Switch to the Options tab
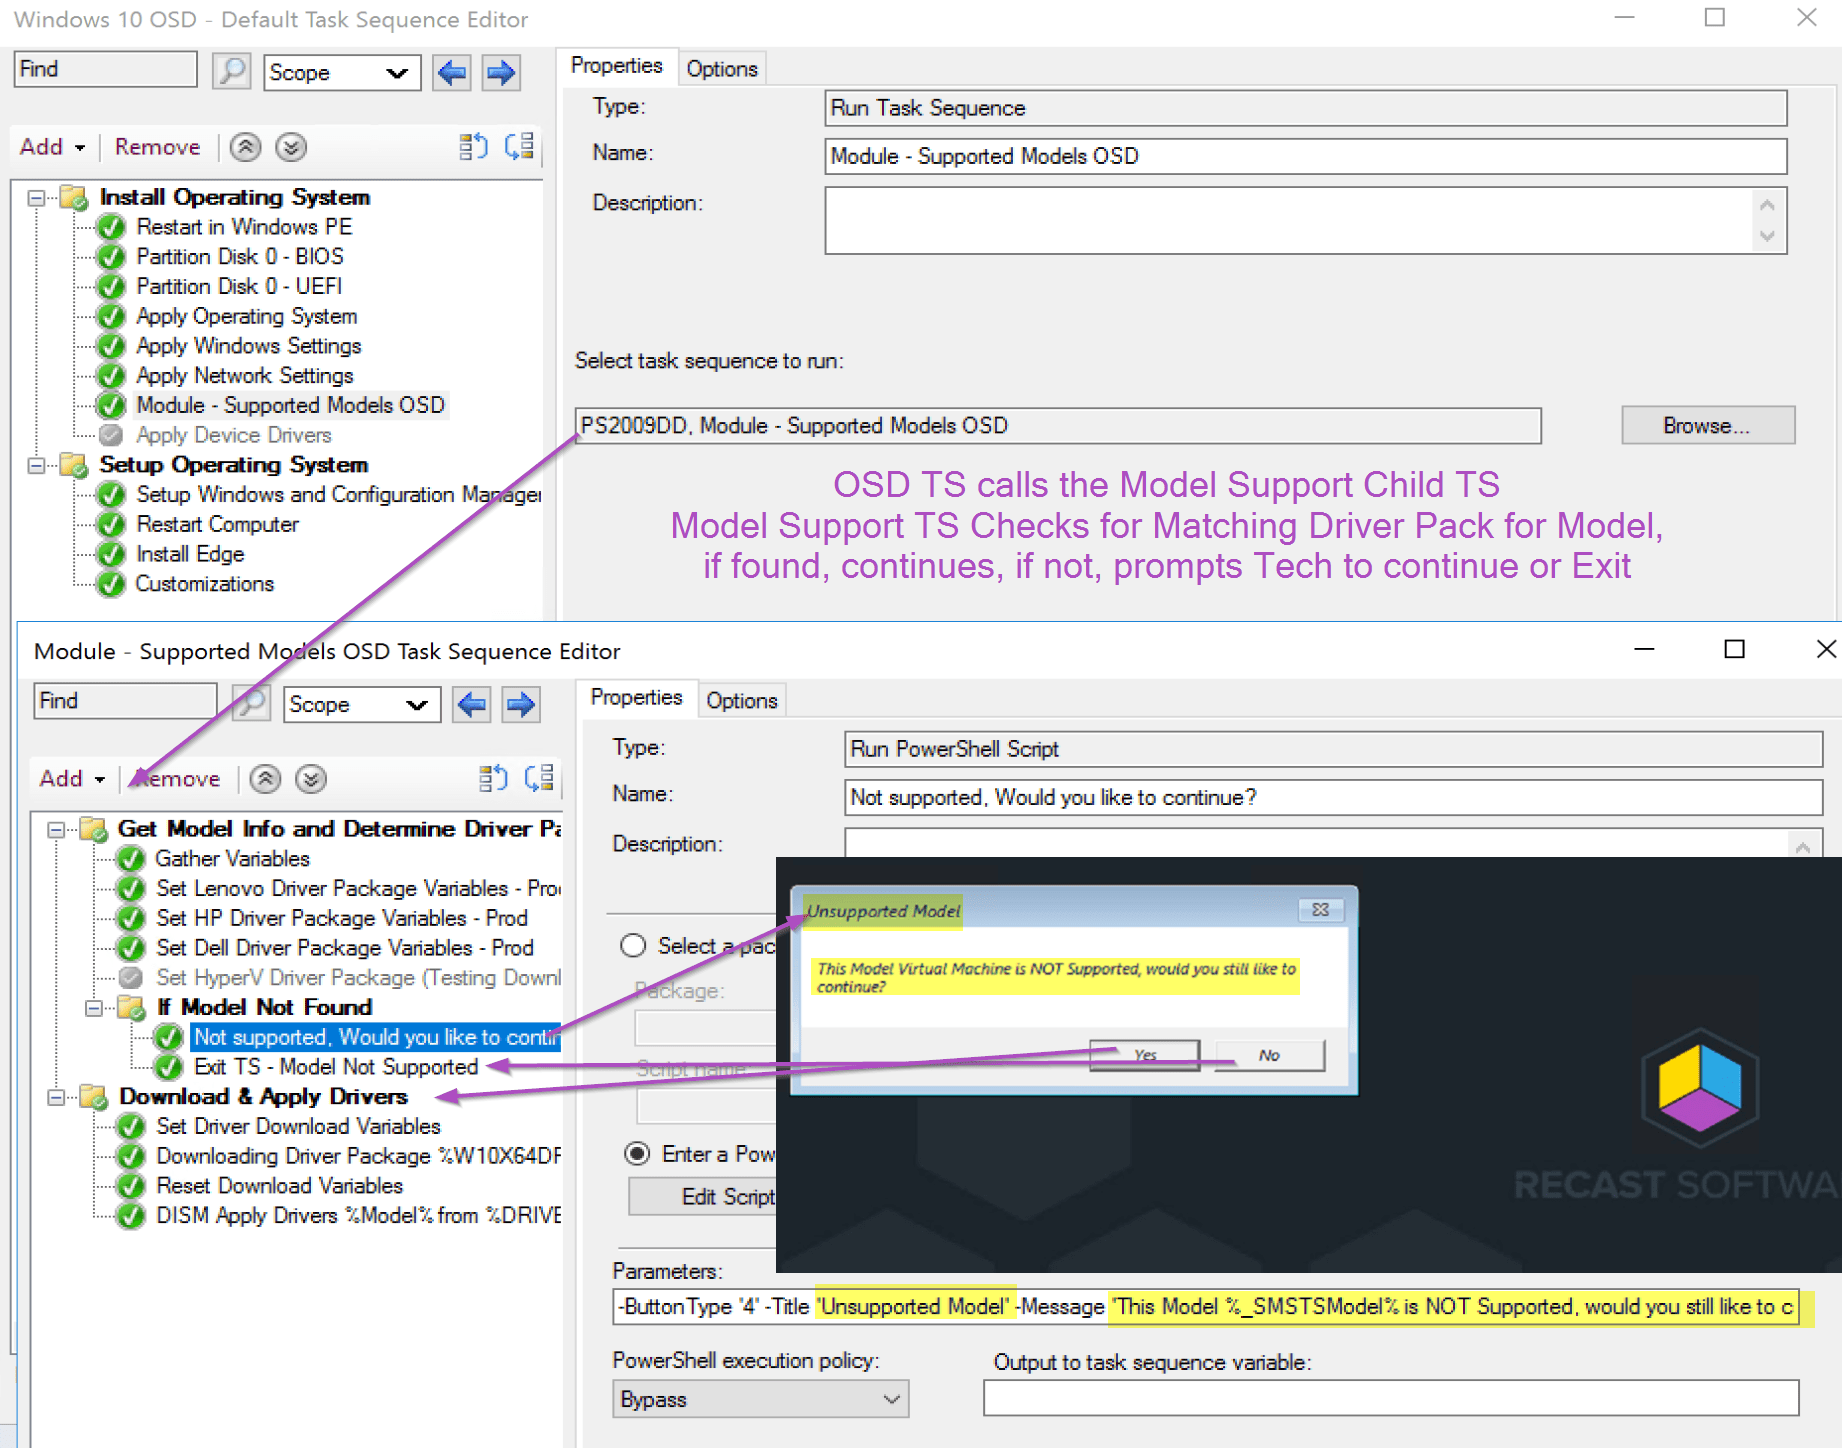 tap(722, 67)
